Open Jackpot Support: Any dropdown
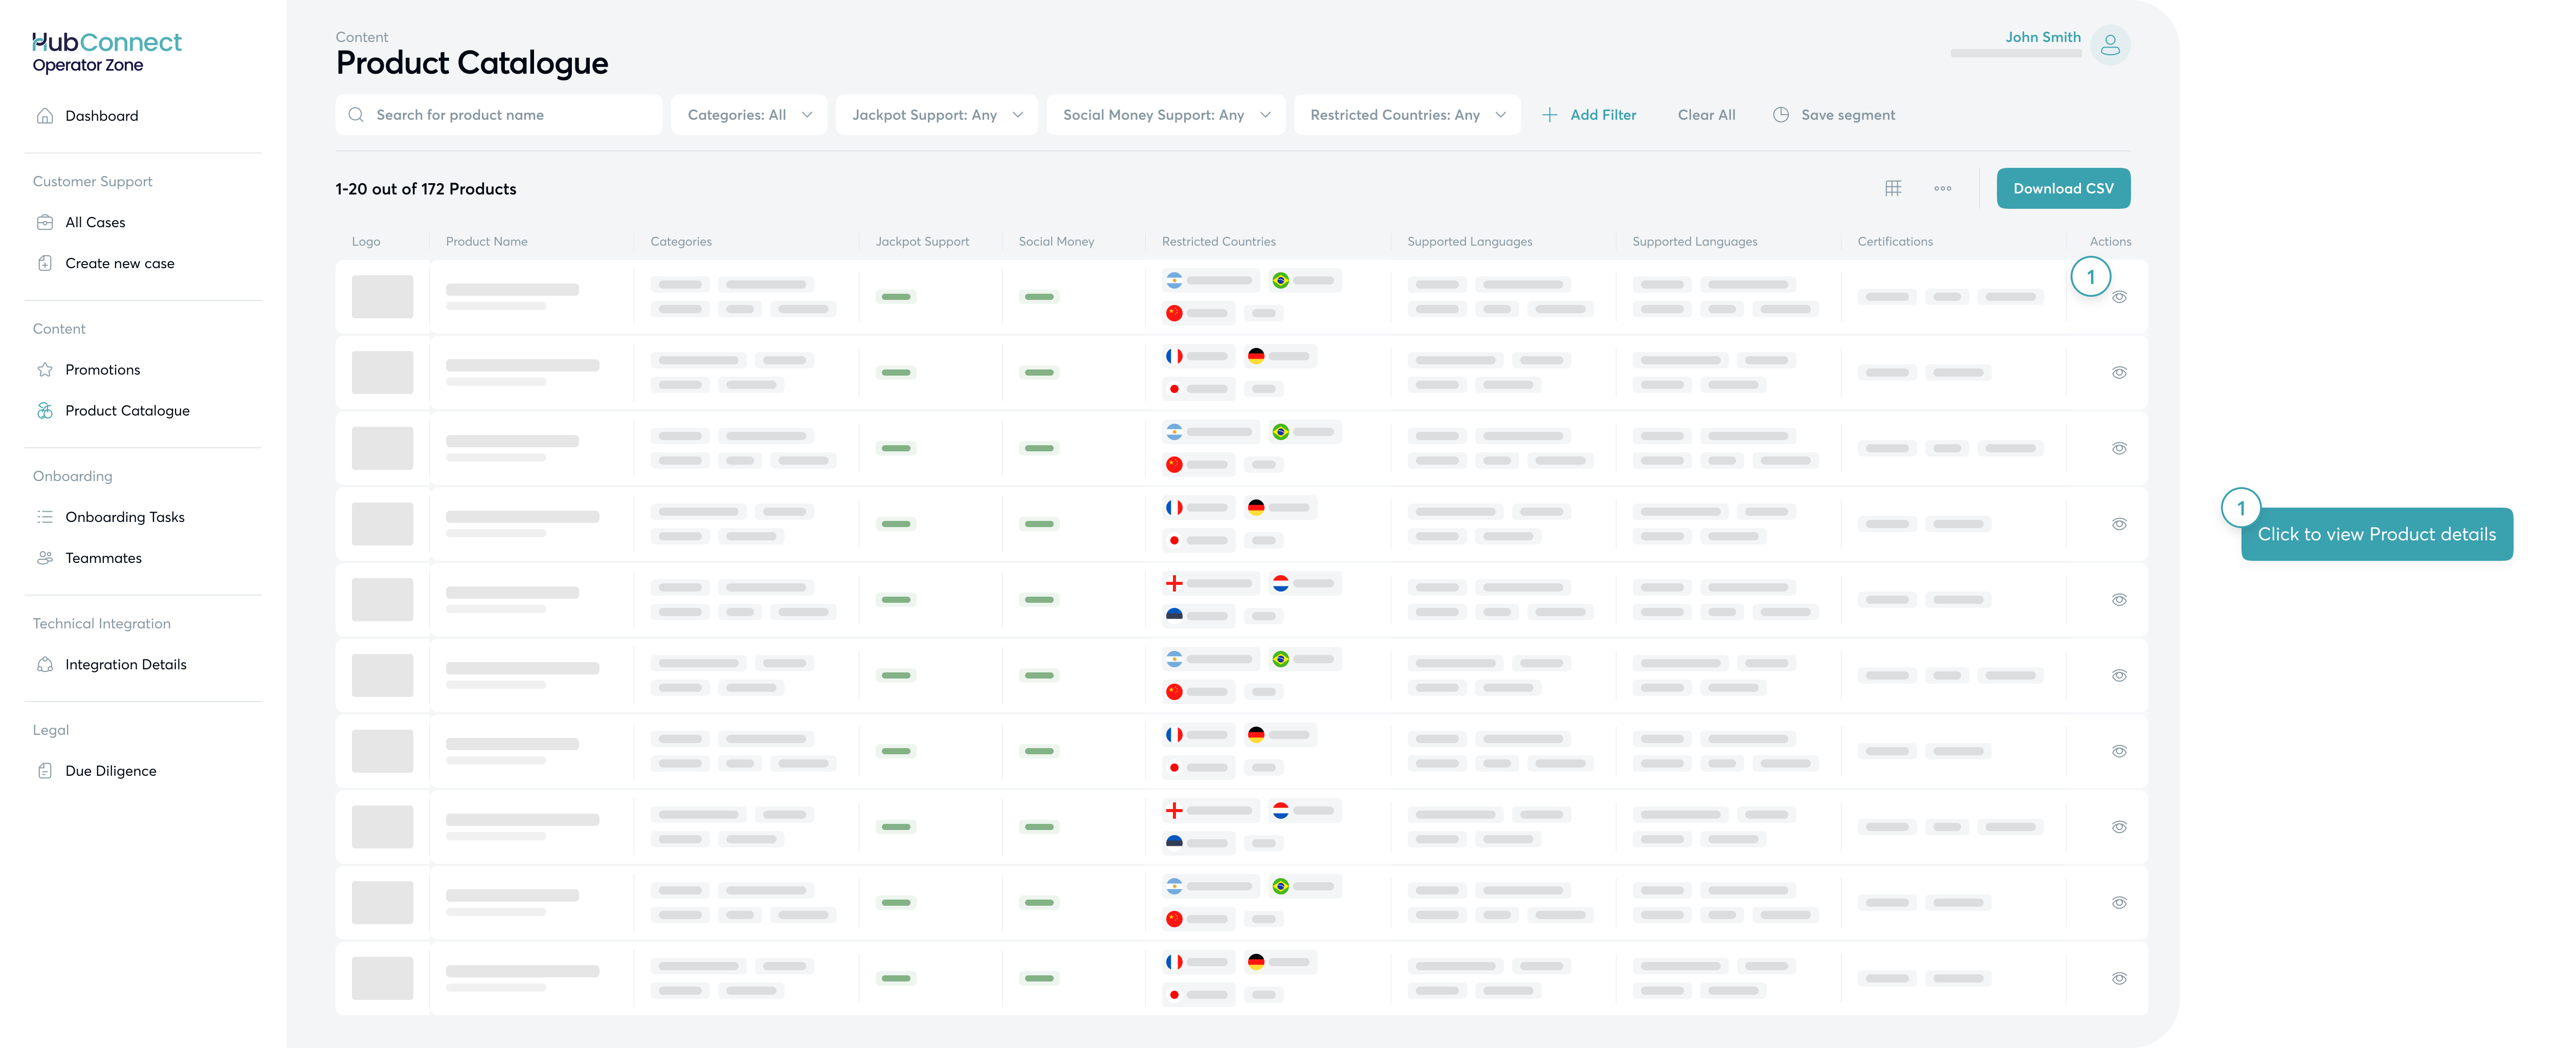 coord(936,115)
